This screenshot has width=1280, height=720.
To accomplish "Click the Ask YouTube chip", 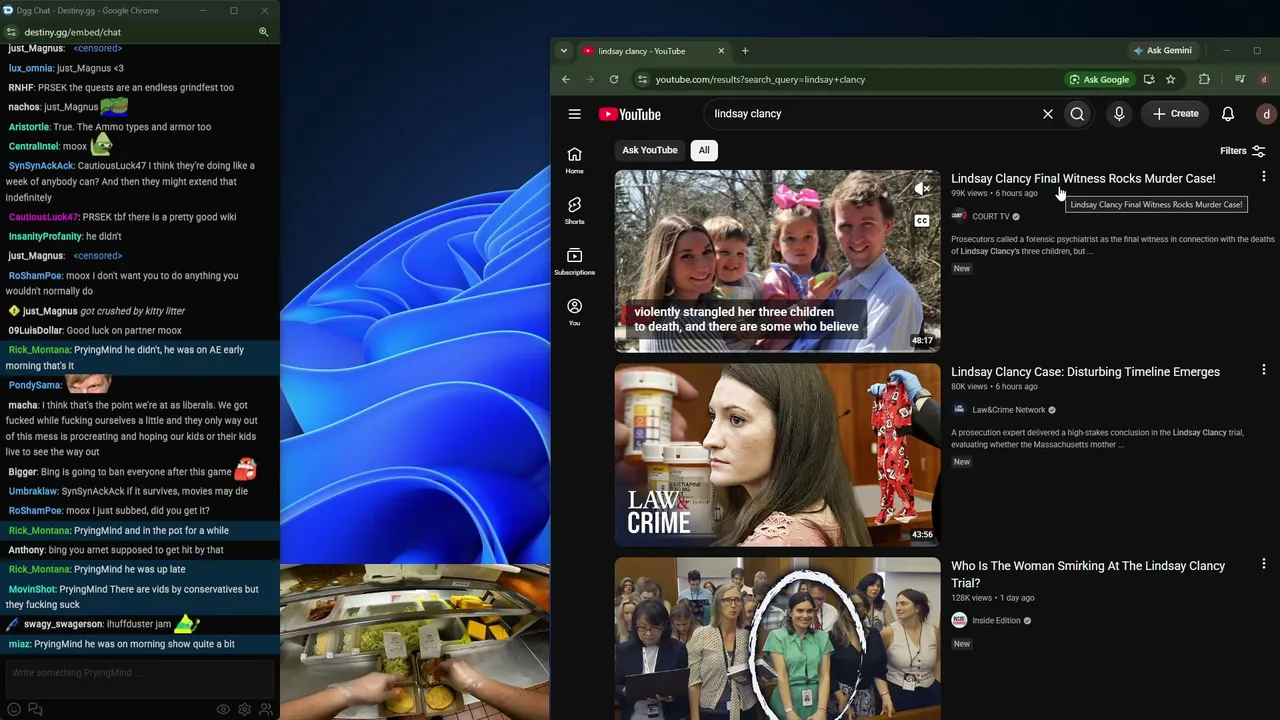I will (650, 150).
